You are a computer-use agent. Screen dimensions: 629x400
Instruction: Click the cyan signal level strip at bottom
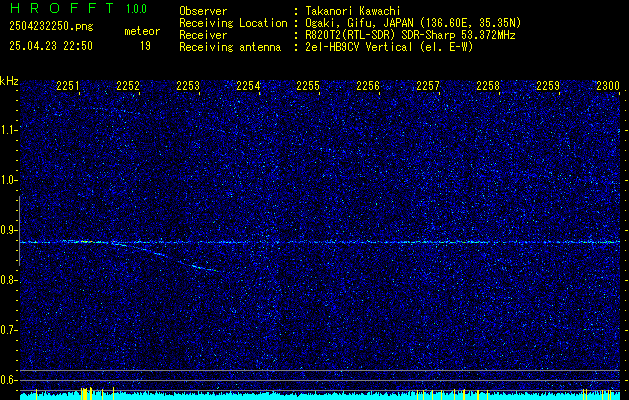(x=320, y=396)
